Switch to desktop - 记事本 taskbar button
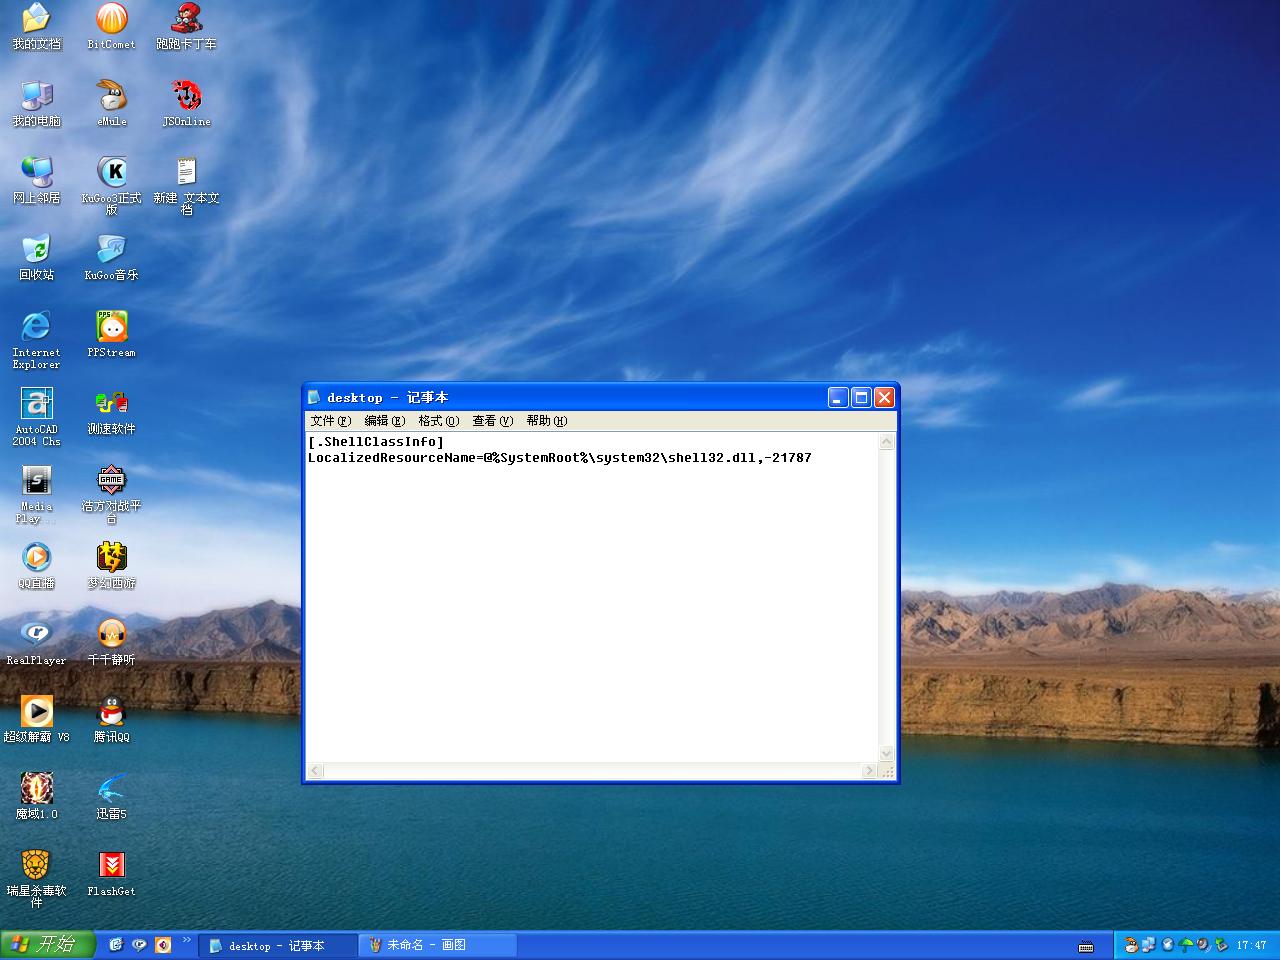The image size is (1280, 960). tap(278, 945)
